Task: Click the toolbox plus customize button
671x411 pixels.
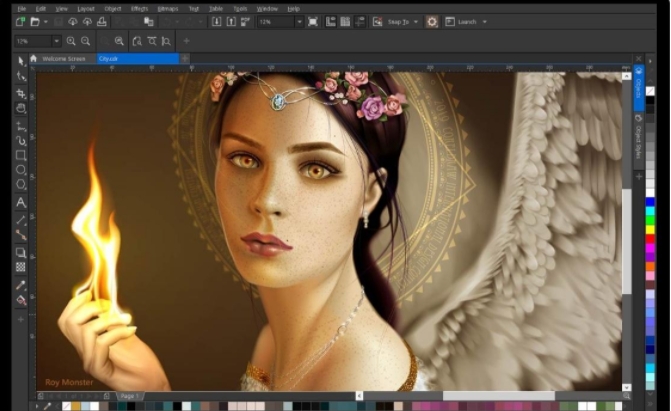Action: (x=21, y=319)
